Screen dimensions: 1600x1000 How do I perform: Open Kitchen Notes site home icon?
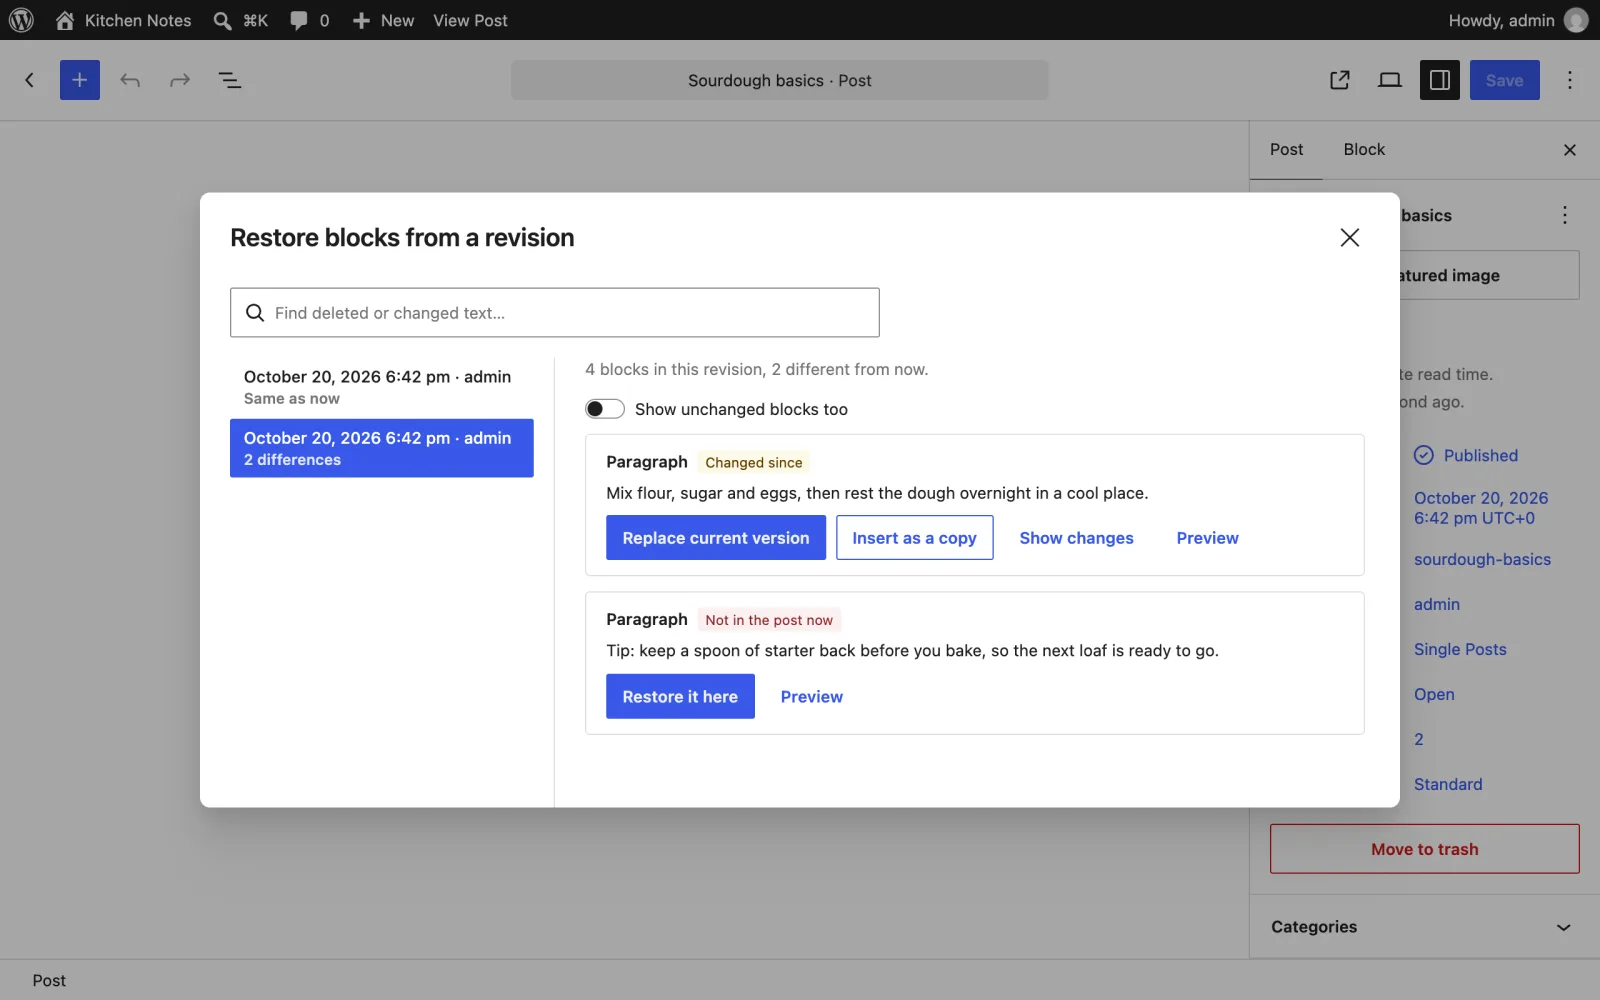(x=65, y=20)
